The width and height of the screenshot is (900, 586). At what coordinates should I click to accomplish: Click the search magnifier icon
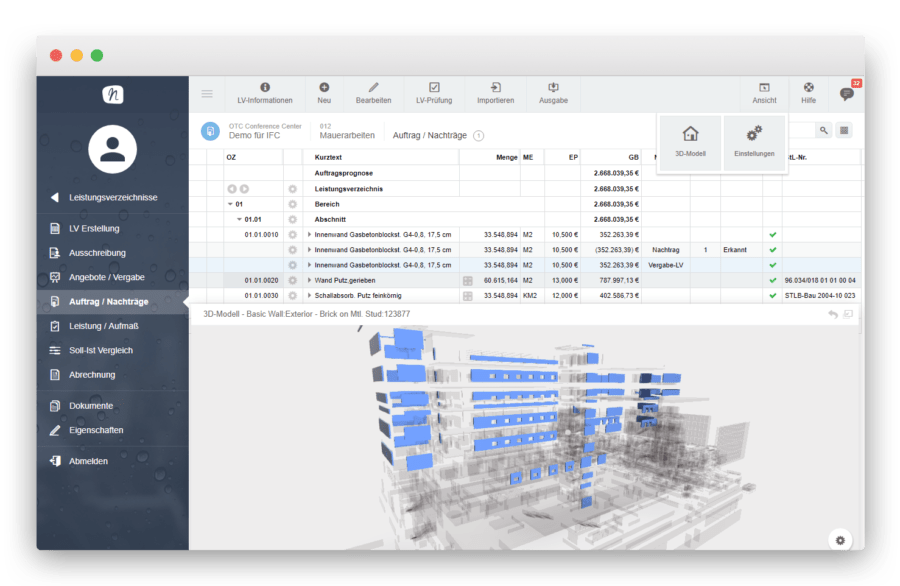824,130
